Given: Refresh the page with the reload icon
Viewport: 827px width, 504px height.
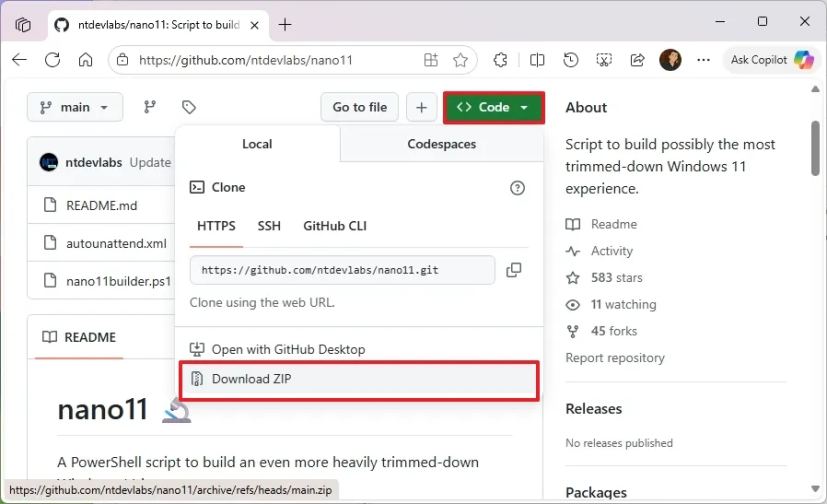Looking at the screenshot, I should (x=52, y=60).
